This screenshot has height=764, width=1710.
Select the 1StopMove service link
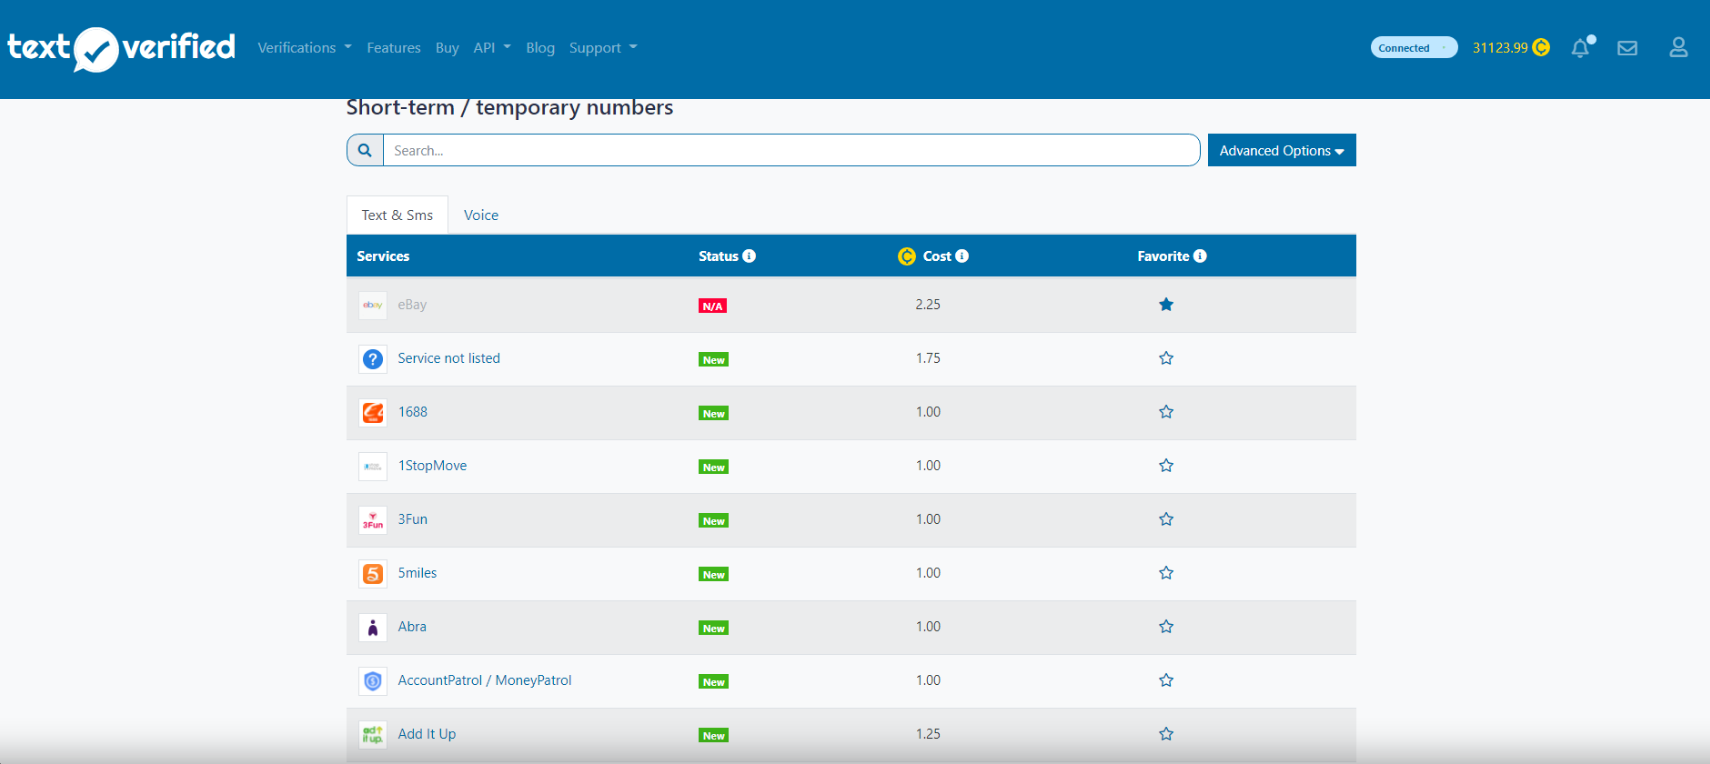tap(432, 466)
